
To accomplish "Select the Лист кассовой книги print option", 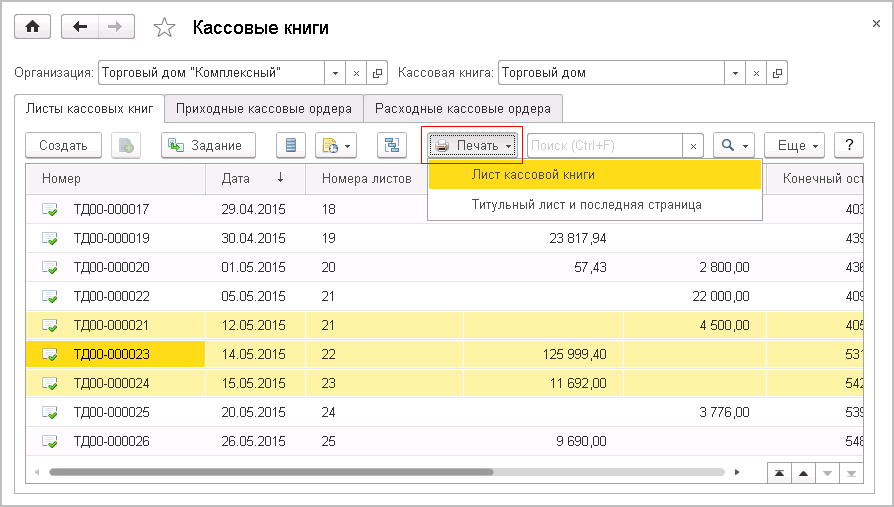I will click(533, 174).
